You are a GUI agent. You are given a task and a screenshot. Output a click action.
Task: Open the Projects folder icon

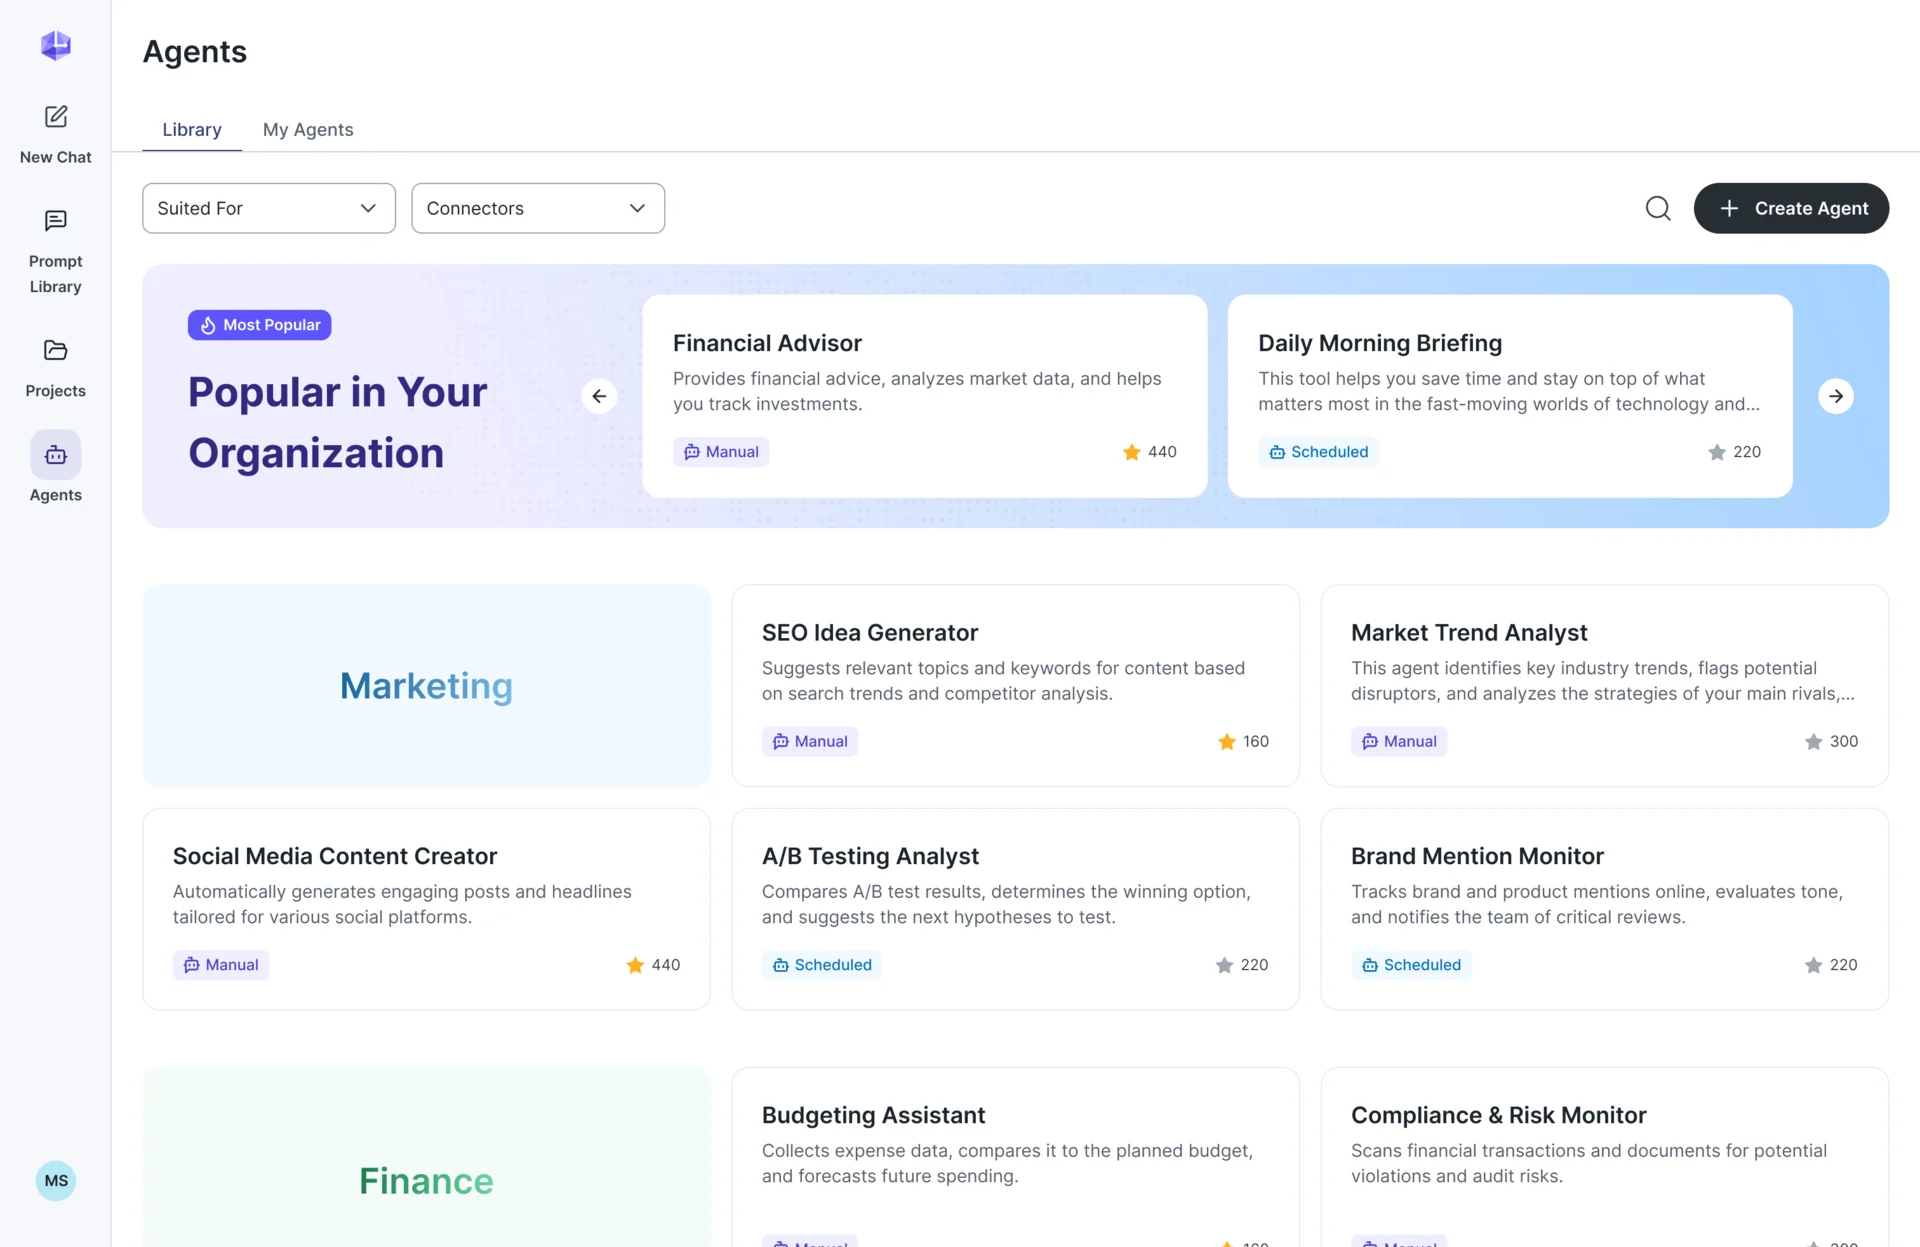pyautogui.click(x=56, y=351)
